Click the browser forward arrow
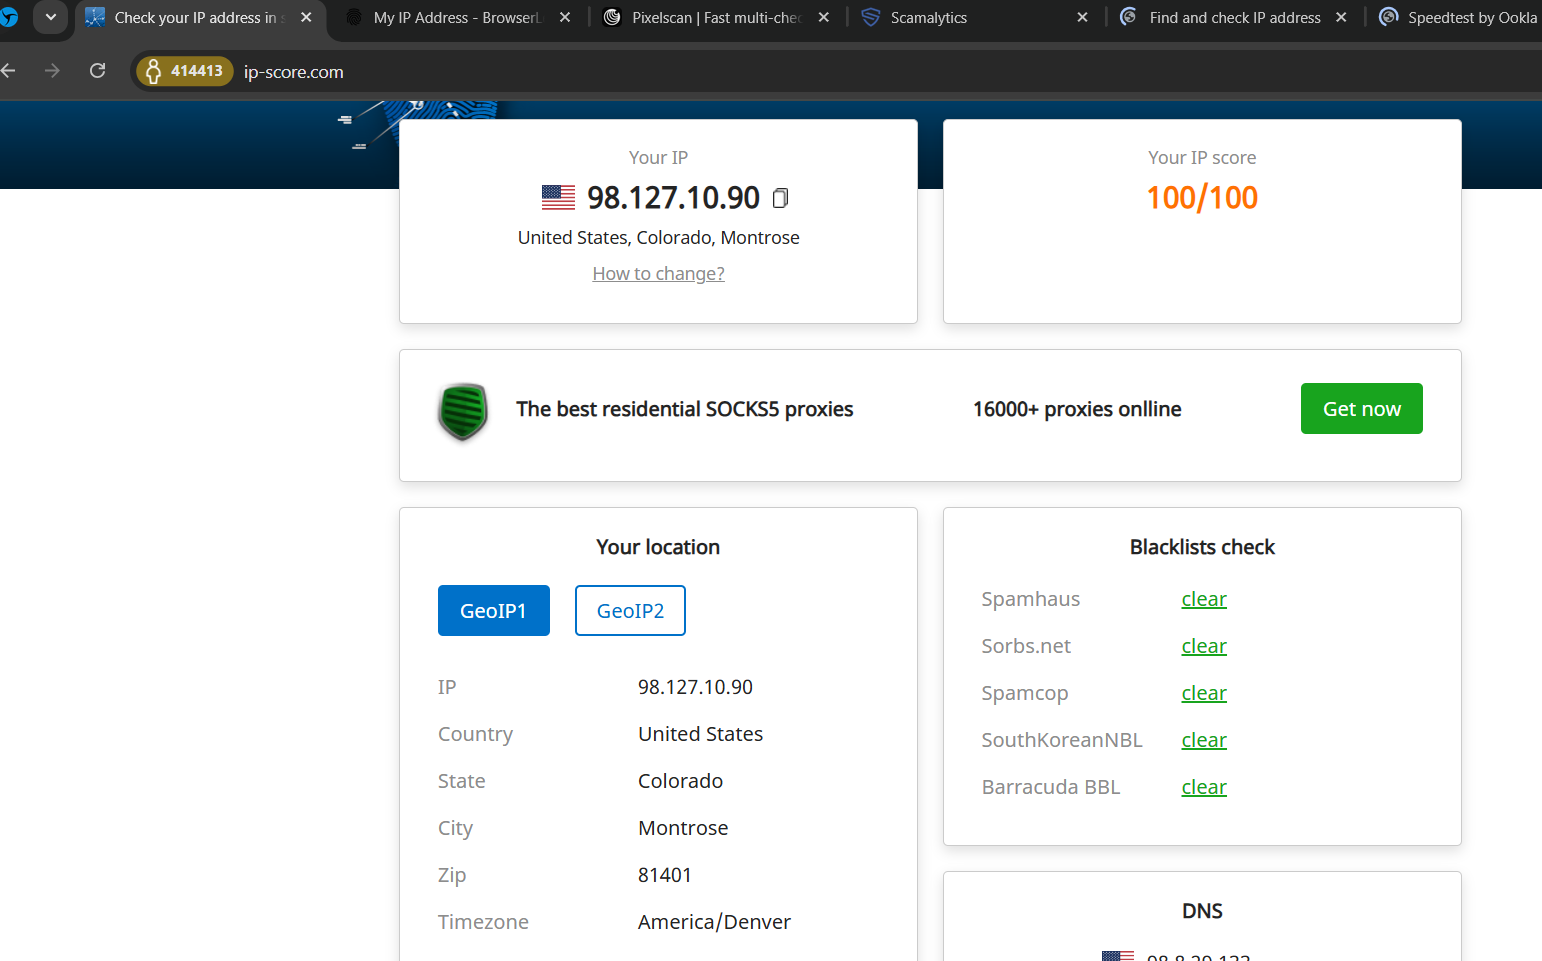1542x961 pixels. (52, 71)
